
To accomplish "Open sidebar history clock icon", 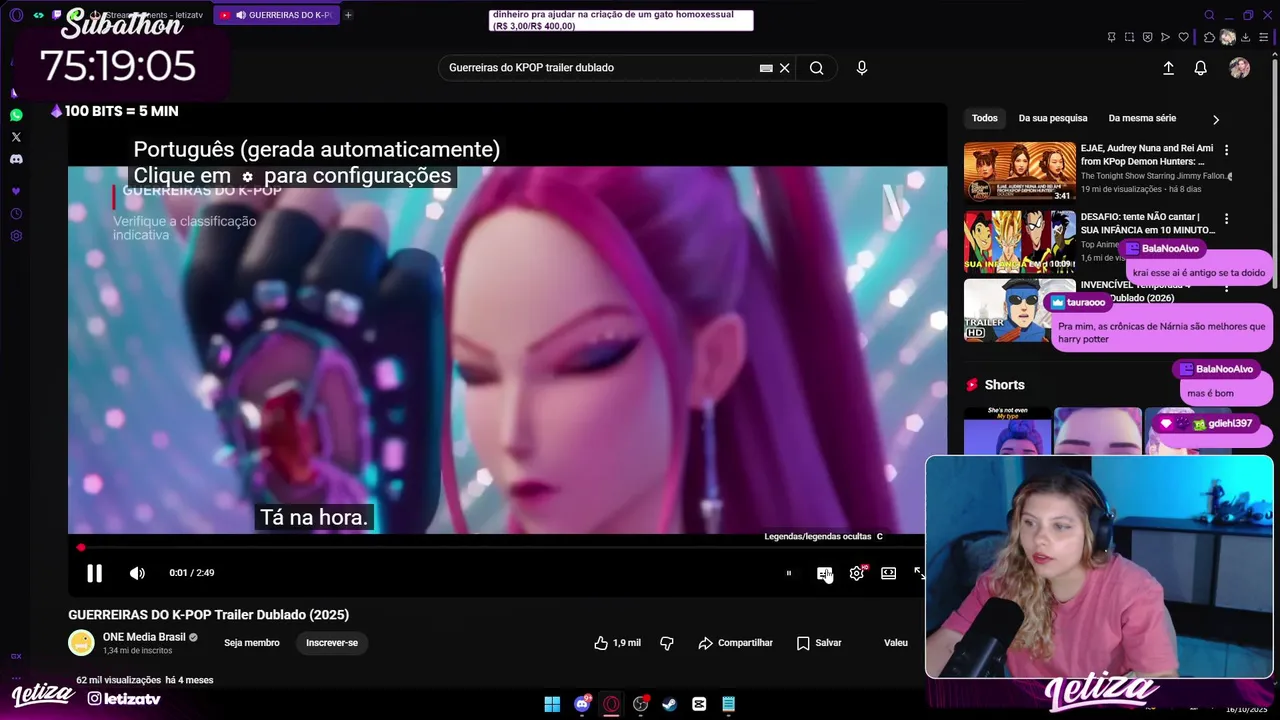I will pos(16,214).
